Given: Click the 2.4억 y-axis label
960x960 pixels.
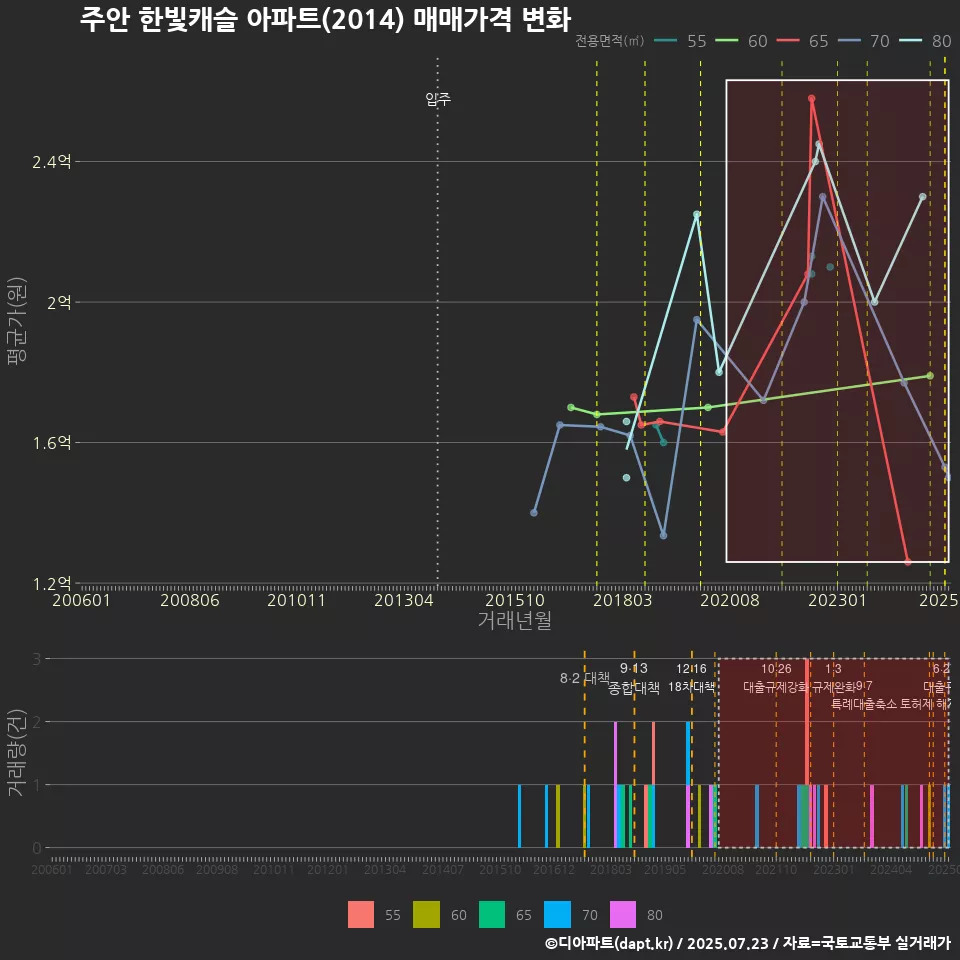Looking at the screenshot, I should coord(51,162).
